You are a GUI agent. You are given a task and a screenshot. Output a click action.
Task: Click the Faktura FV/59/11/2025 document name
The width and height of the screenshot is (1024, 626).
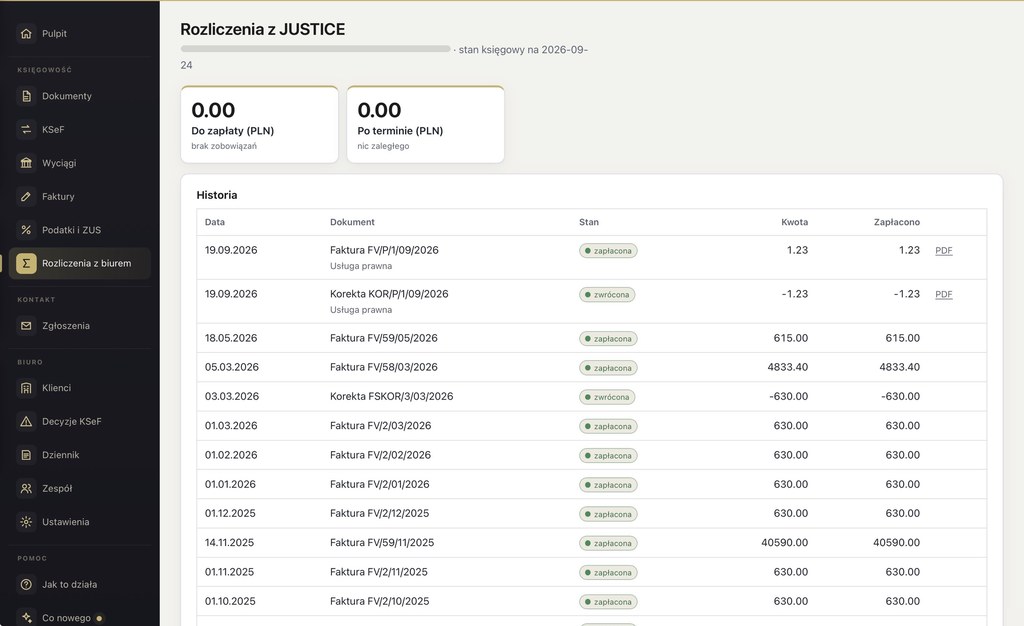pyautogui.click(x=382, y=542)
